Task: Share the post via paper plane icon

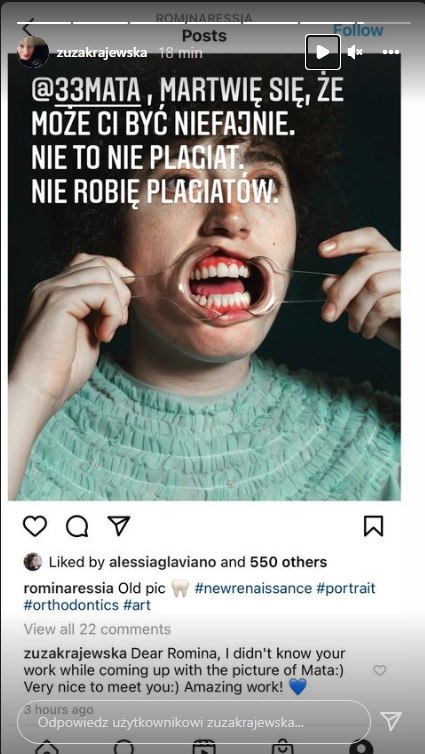Action: point(118,526)
